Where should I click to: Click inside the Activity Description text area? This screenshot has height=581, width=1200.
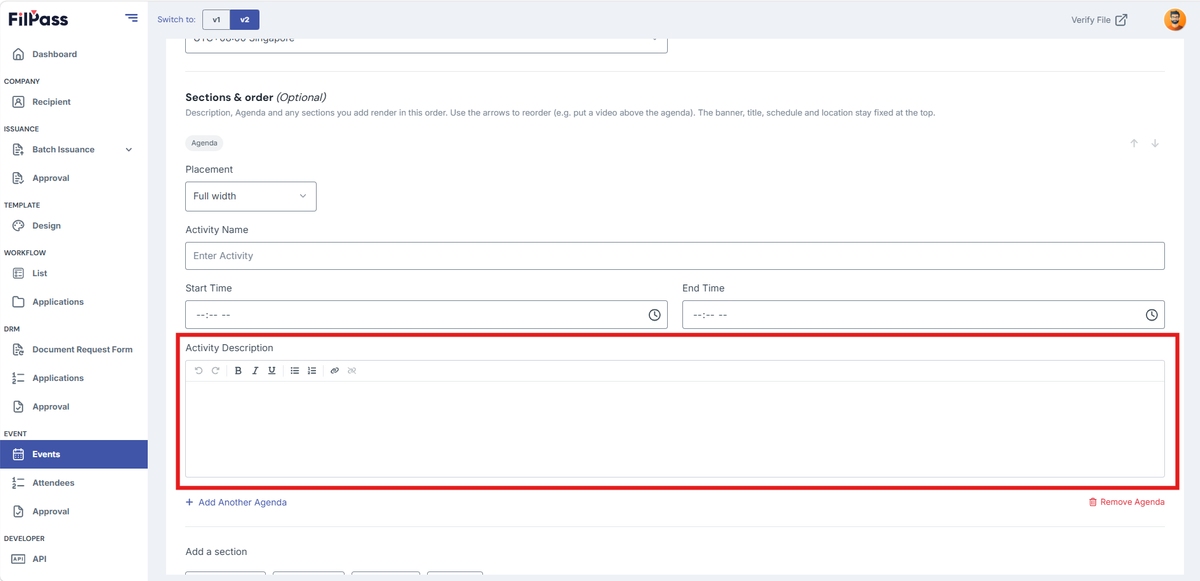coord(675,429)
